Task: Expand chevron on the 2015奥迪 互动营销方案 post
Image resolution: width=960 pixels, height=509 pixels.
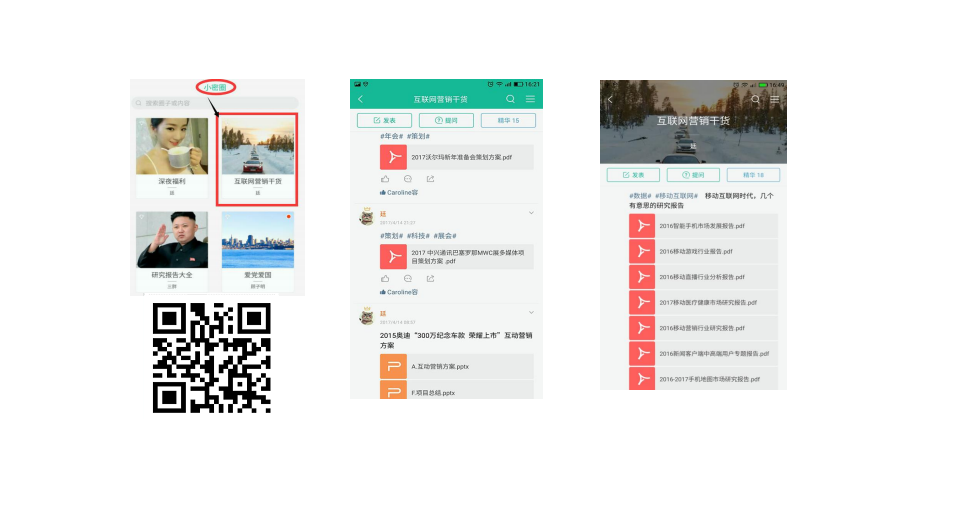Action: (x=531, y=312)
